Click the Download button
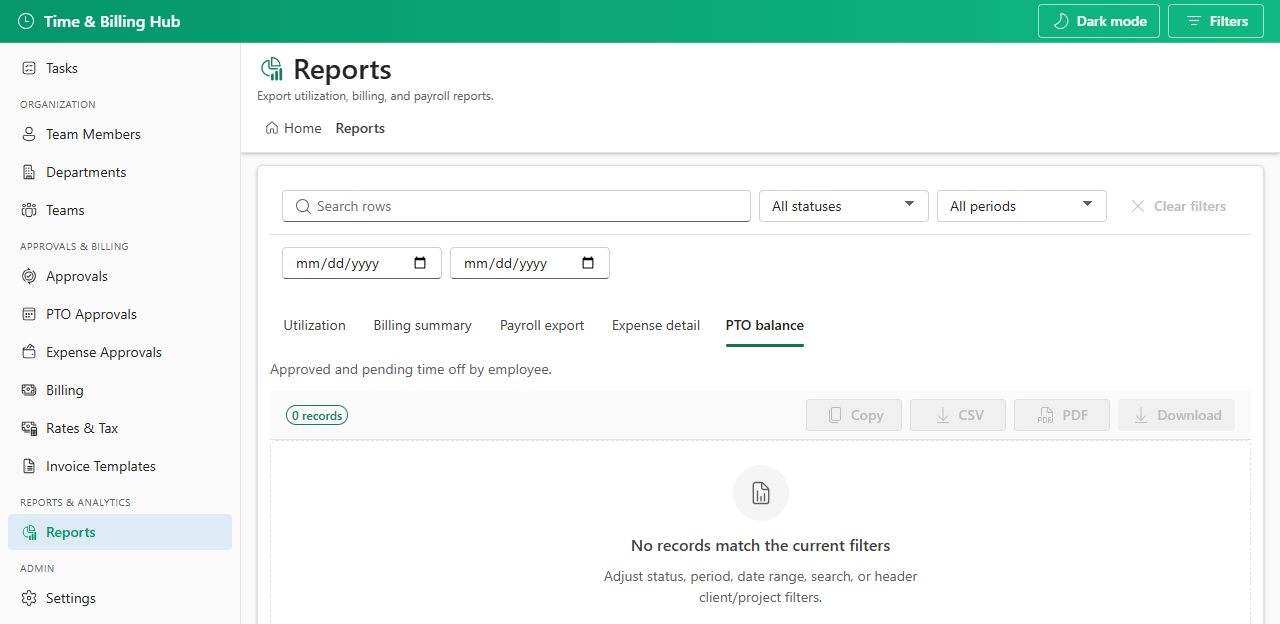This screenshot has height=624, width=1280. pyautogui.click(x=1176, y=415)
